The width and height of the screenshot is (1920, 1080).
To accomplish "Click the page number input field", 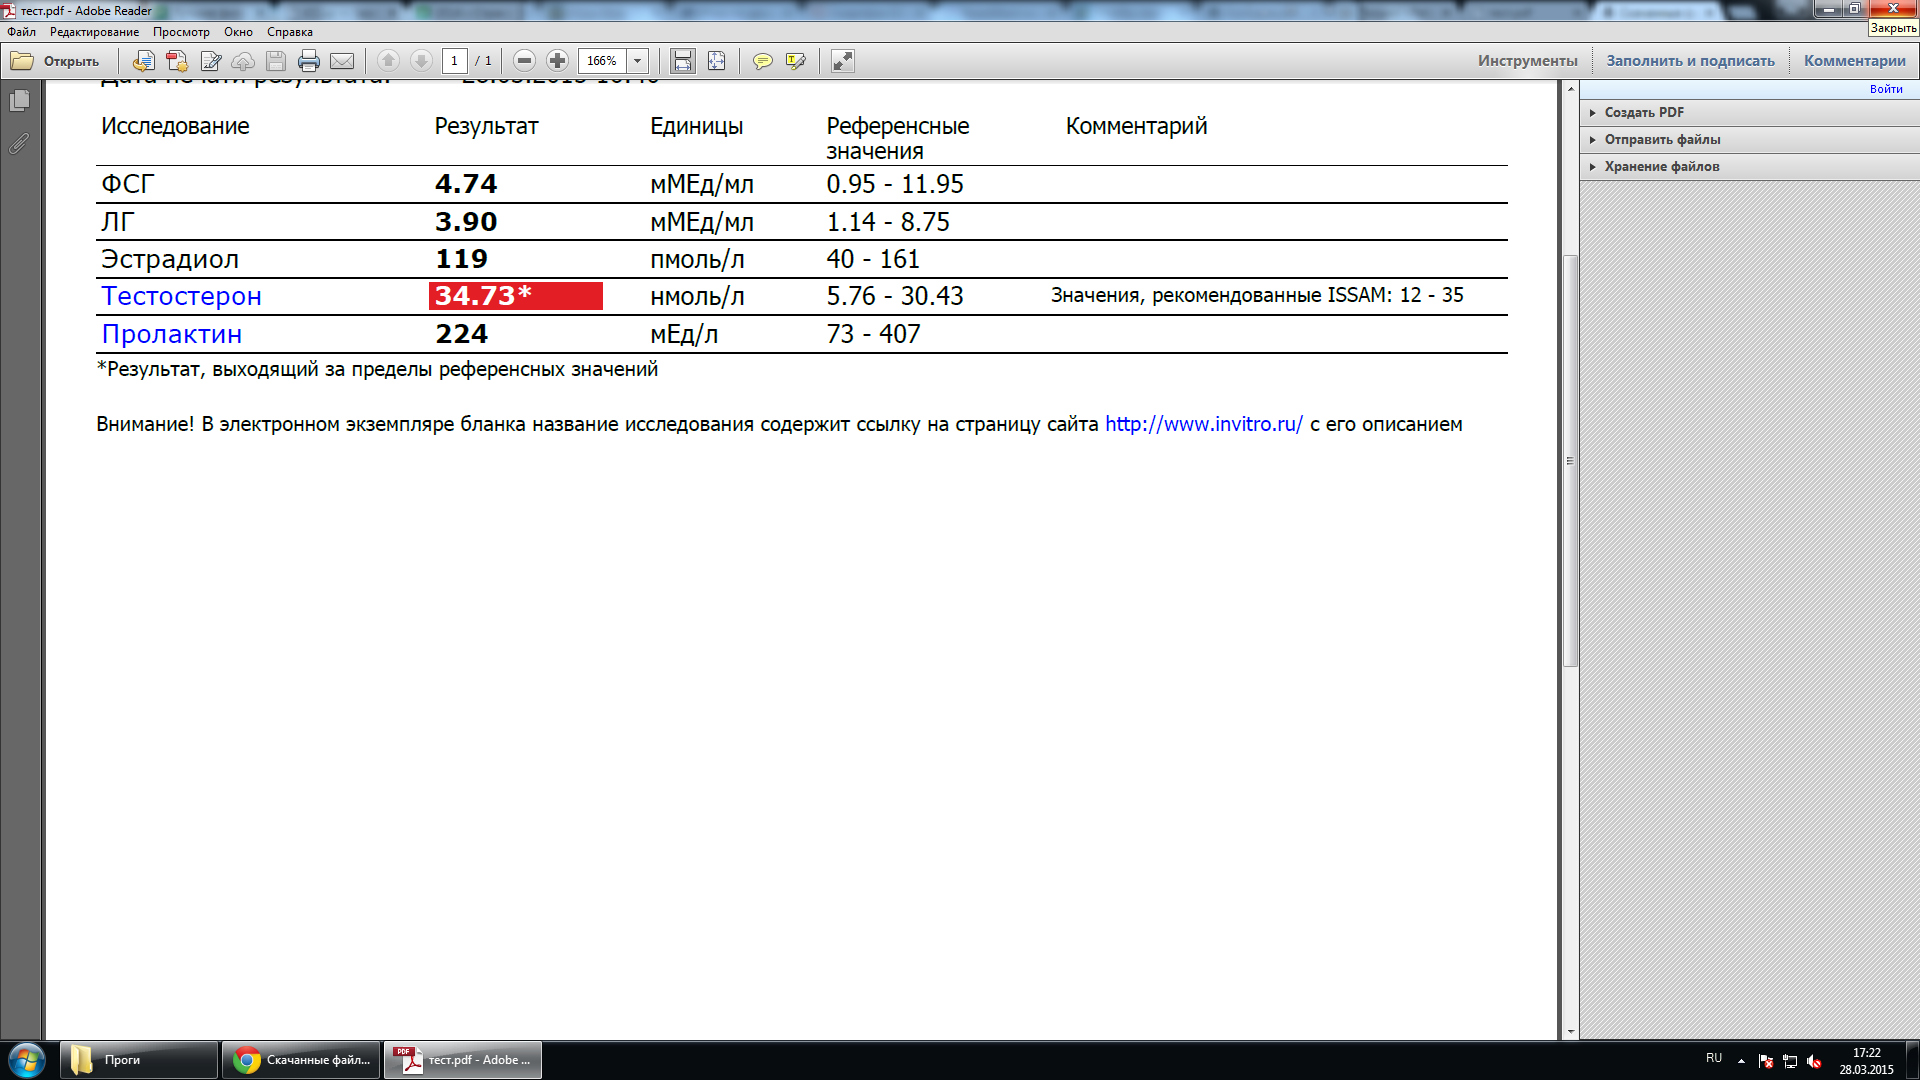I will tap(454, 61).
